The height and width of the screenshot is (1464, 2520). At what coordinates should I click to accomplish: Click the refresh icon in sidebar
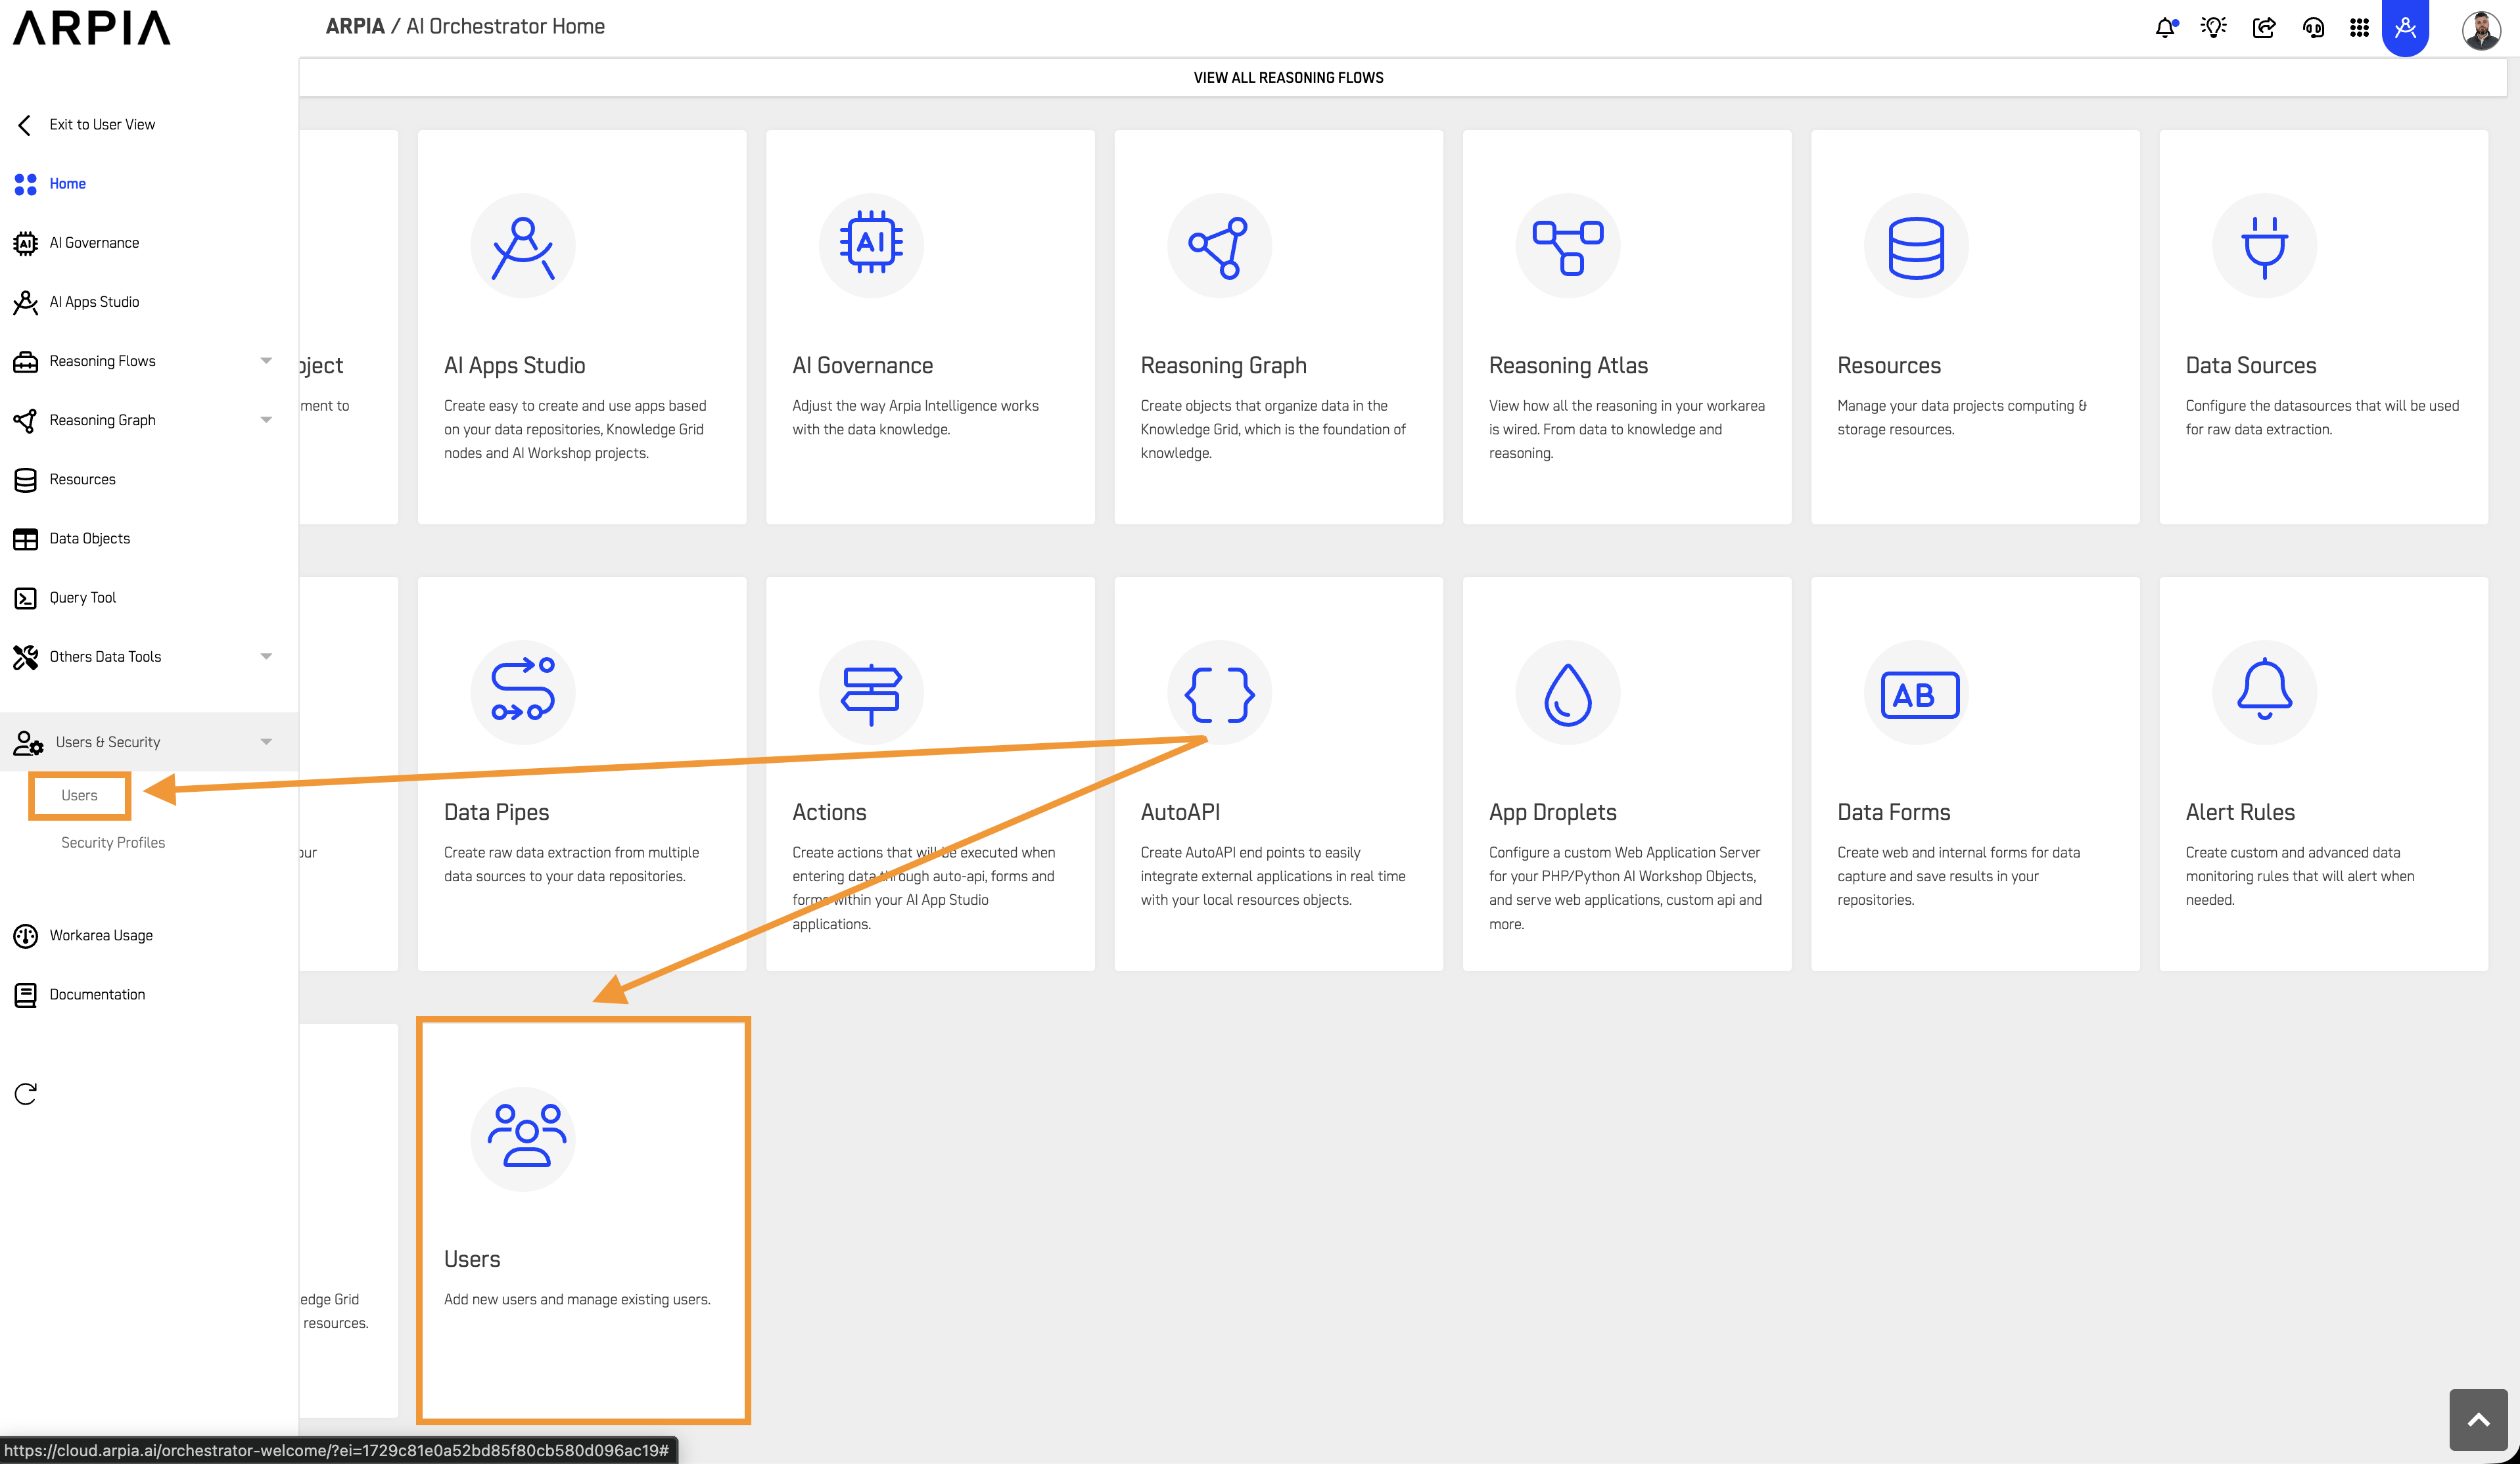coord(26,1093)
